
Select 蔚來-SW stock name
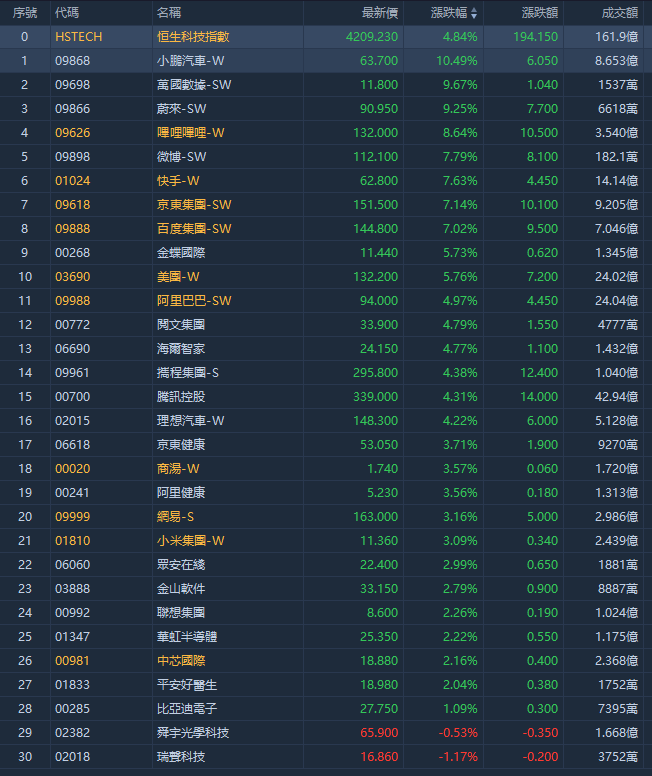click(x=182, y=109)
